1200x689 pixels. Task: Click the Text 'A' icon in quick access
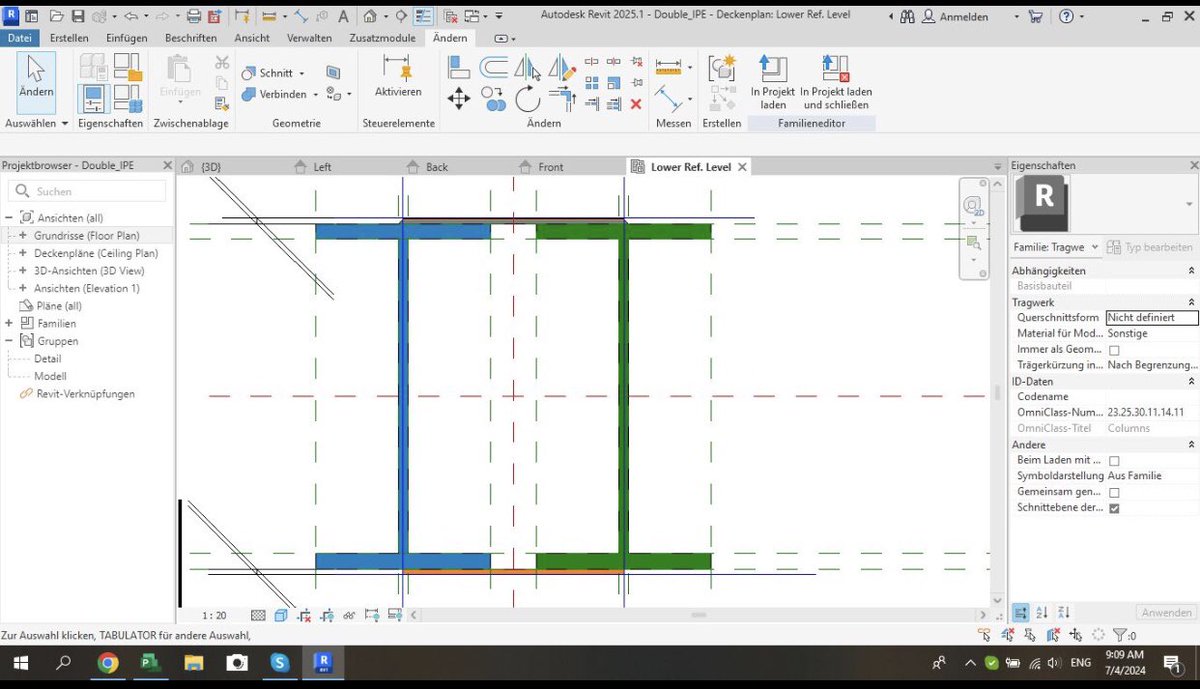[343, 16]
